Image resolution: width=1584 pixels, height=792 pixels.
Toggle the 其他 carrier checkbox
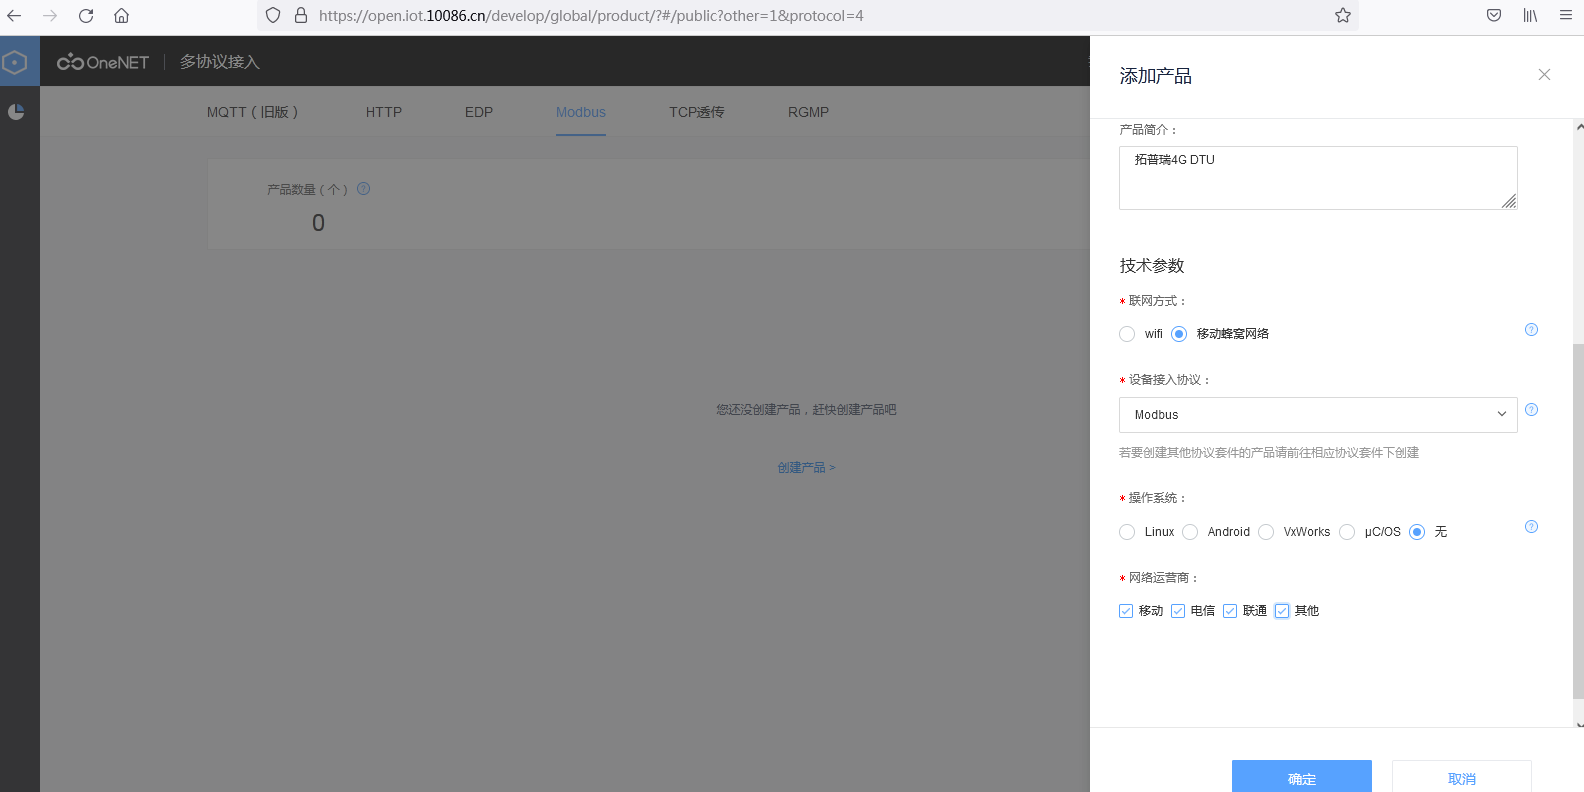click(x=1282, y=611)
